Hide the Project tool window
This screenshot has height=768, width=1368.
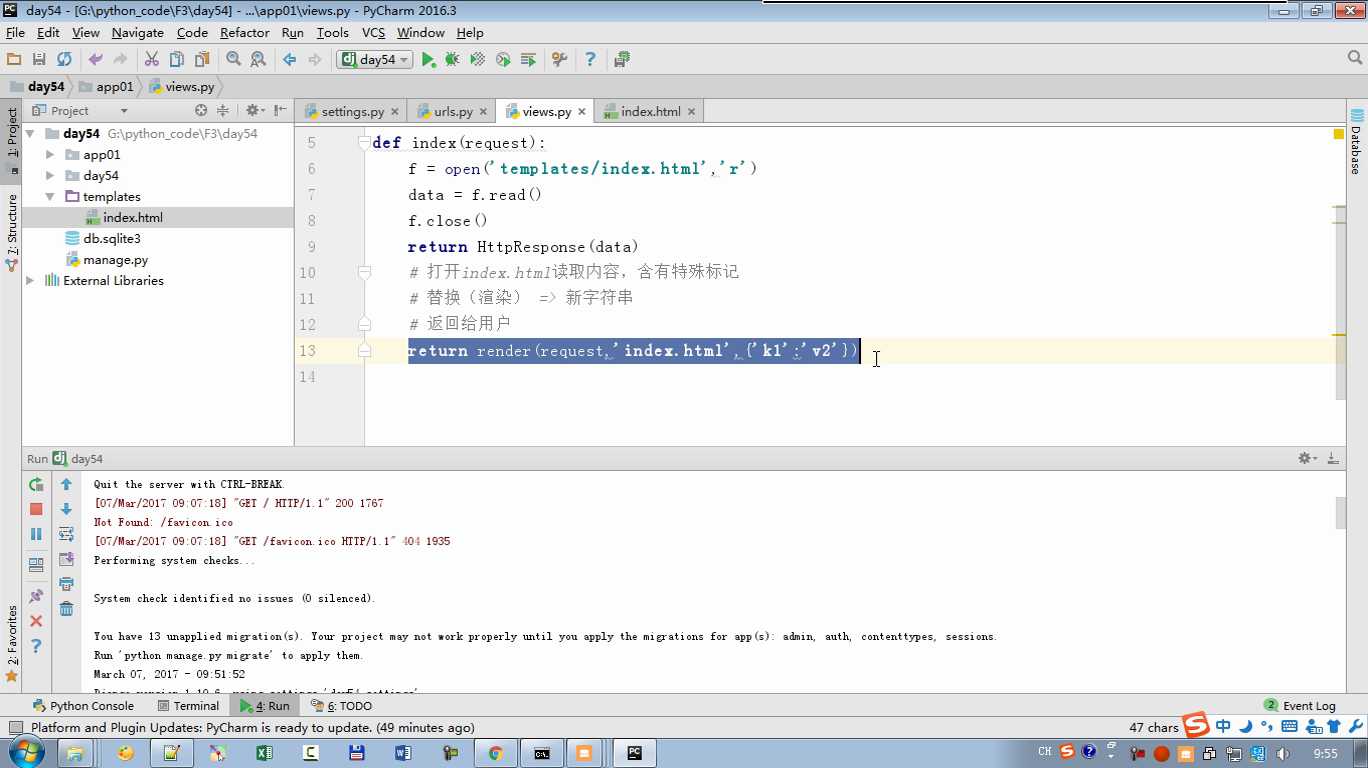click(280, 111)
